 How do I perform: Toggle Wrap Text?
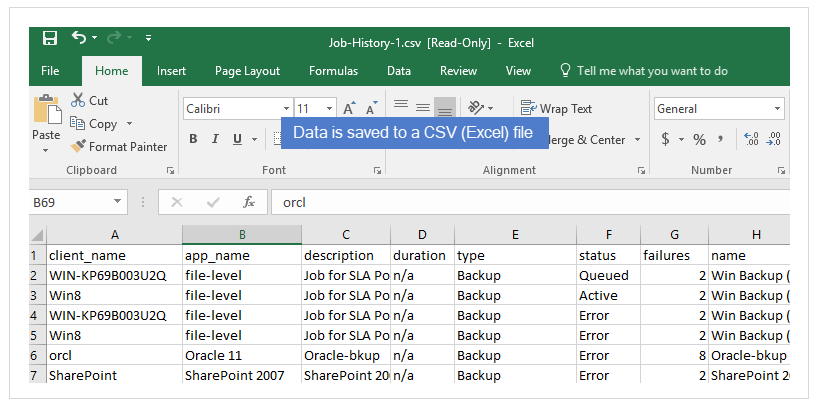click(x=556, y=108)
